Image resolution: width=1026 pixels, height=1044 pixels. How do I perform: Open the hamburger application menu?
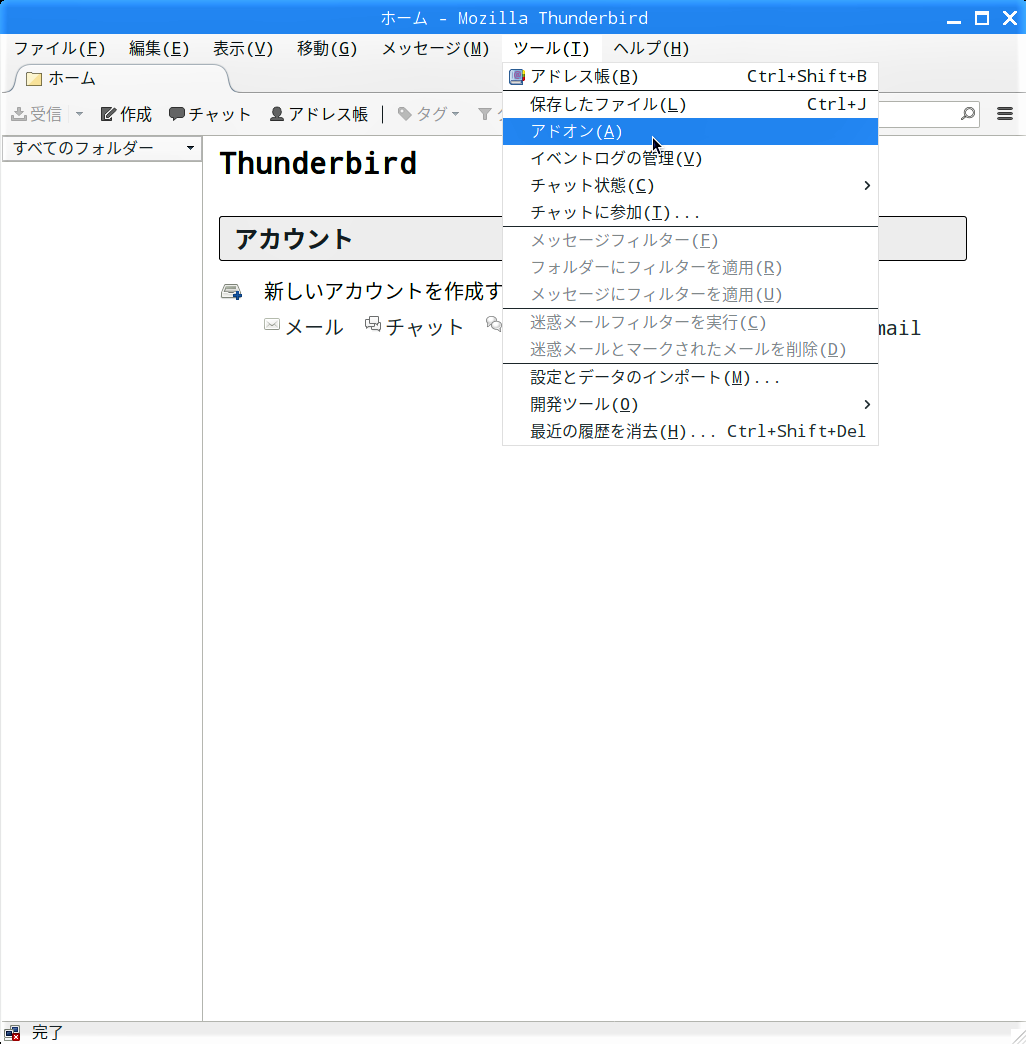pos(1005,114)
